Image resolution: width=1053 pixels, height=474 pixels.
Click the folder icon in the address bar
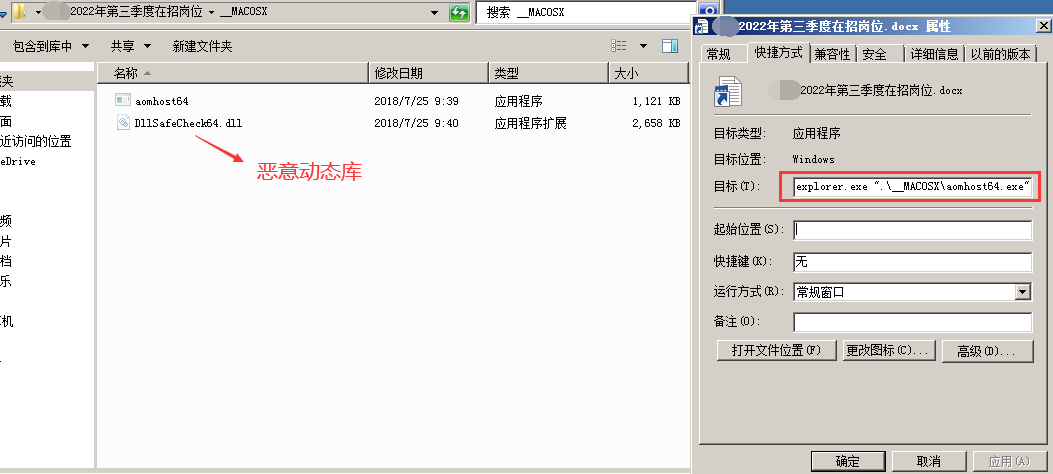click(x=20, y=12)
